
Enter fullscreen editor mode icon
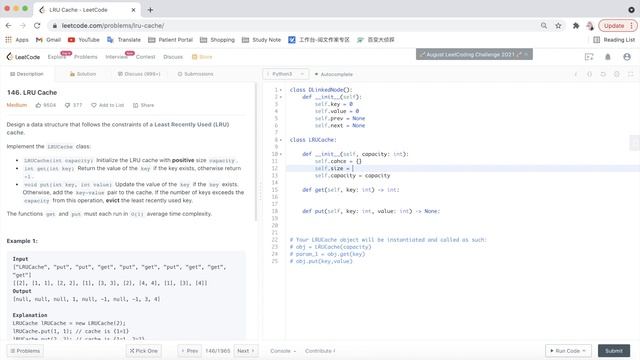point(631,74)
